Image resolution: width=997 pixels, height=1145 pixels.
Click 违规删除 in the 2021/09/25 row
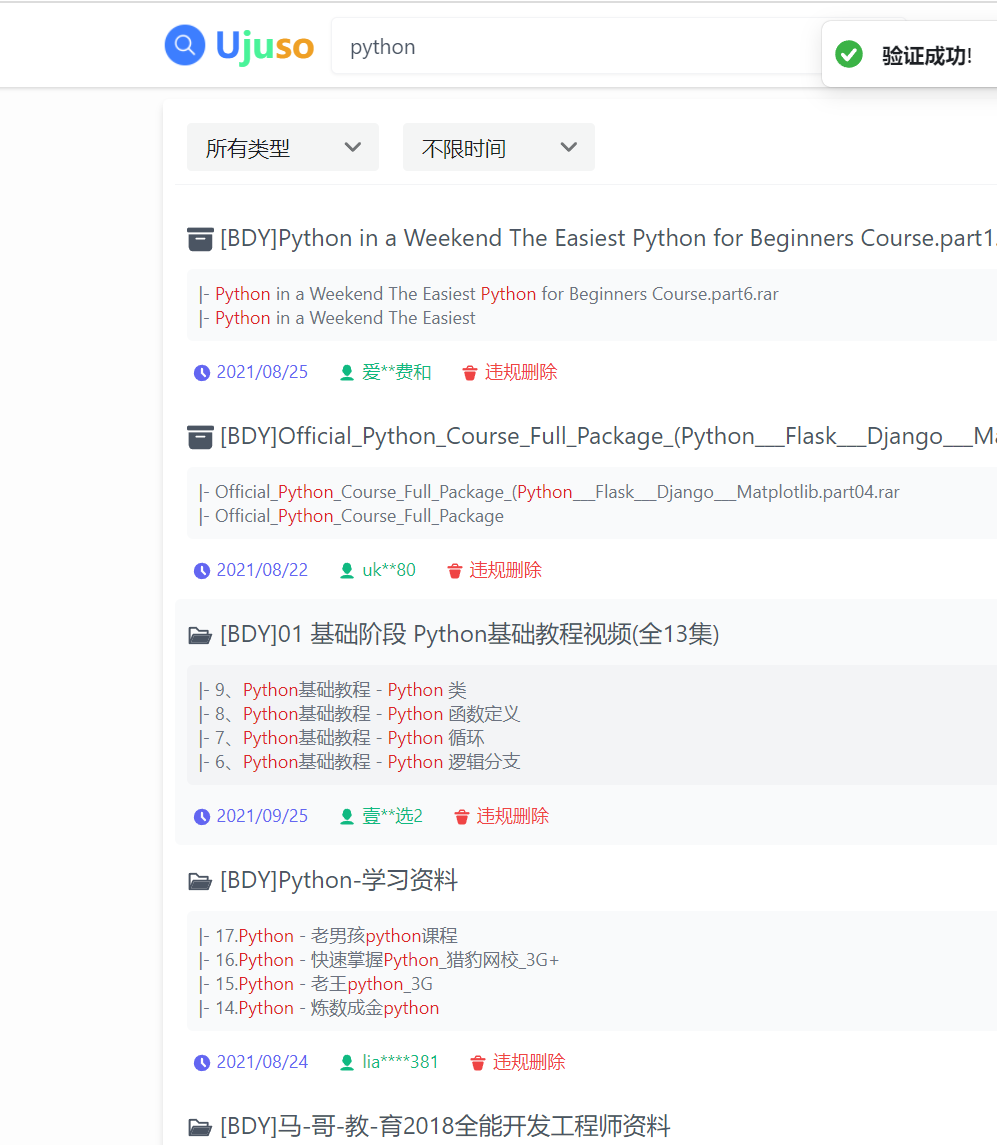point(513,816)
